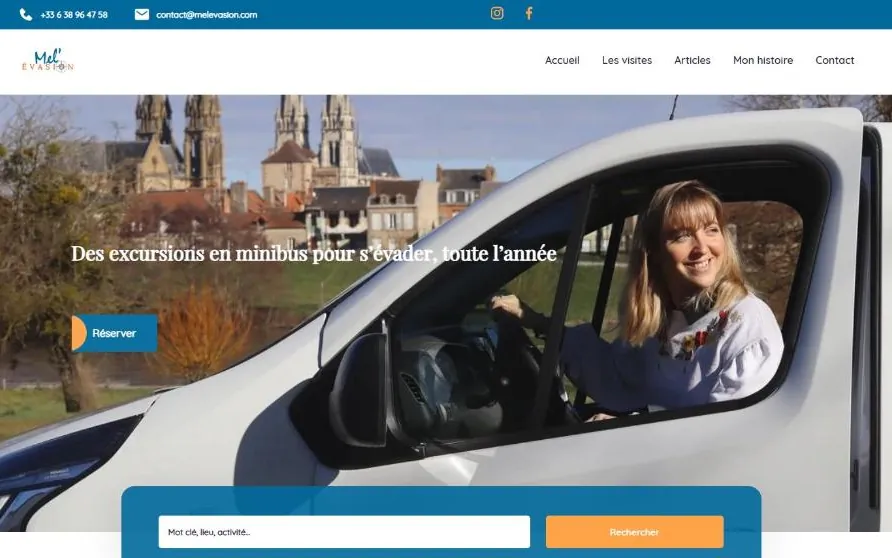Open the Facebook page icon
Viewport: 892px width, 558px height.
point(528,13)
